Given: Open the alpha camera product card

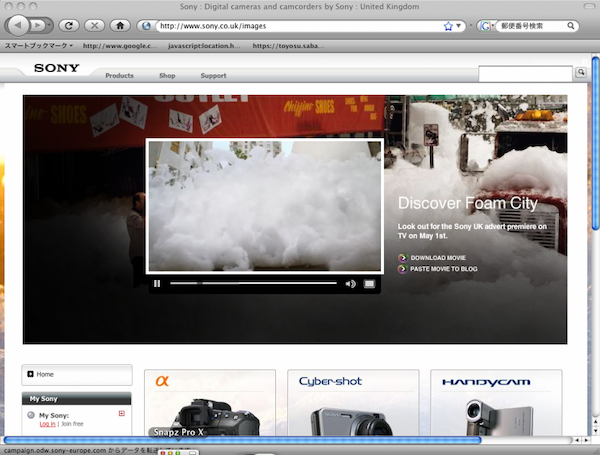Looking at the screenshot, I should (210, 403).
